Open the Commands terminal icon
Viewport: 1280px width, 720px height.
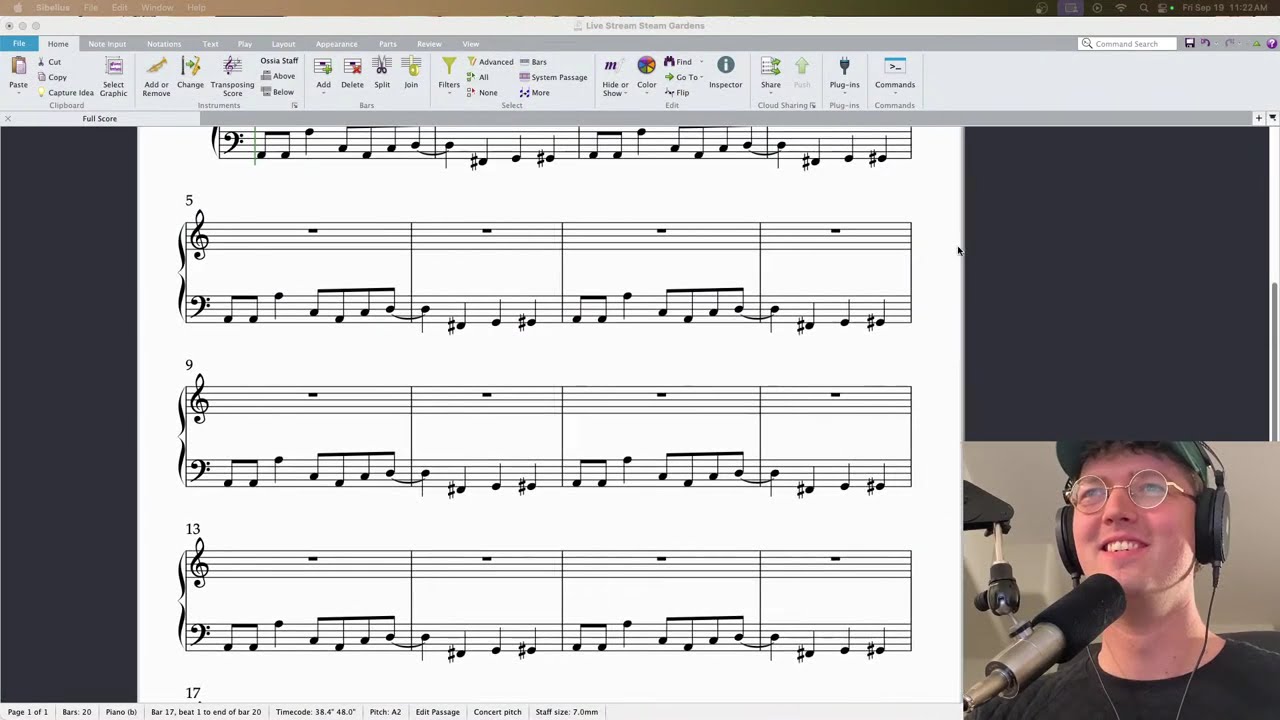pyautogui.click(x=895, y=66)
